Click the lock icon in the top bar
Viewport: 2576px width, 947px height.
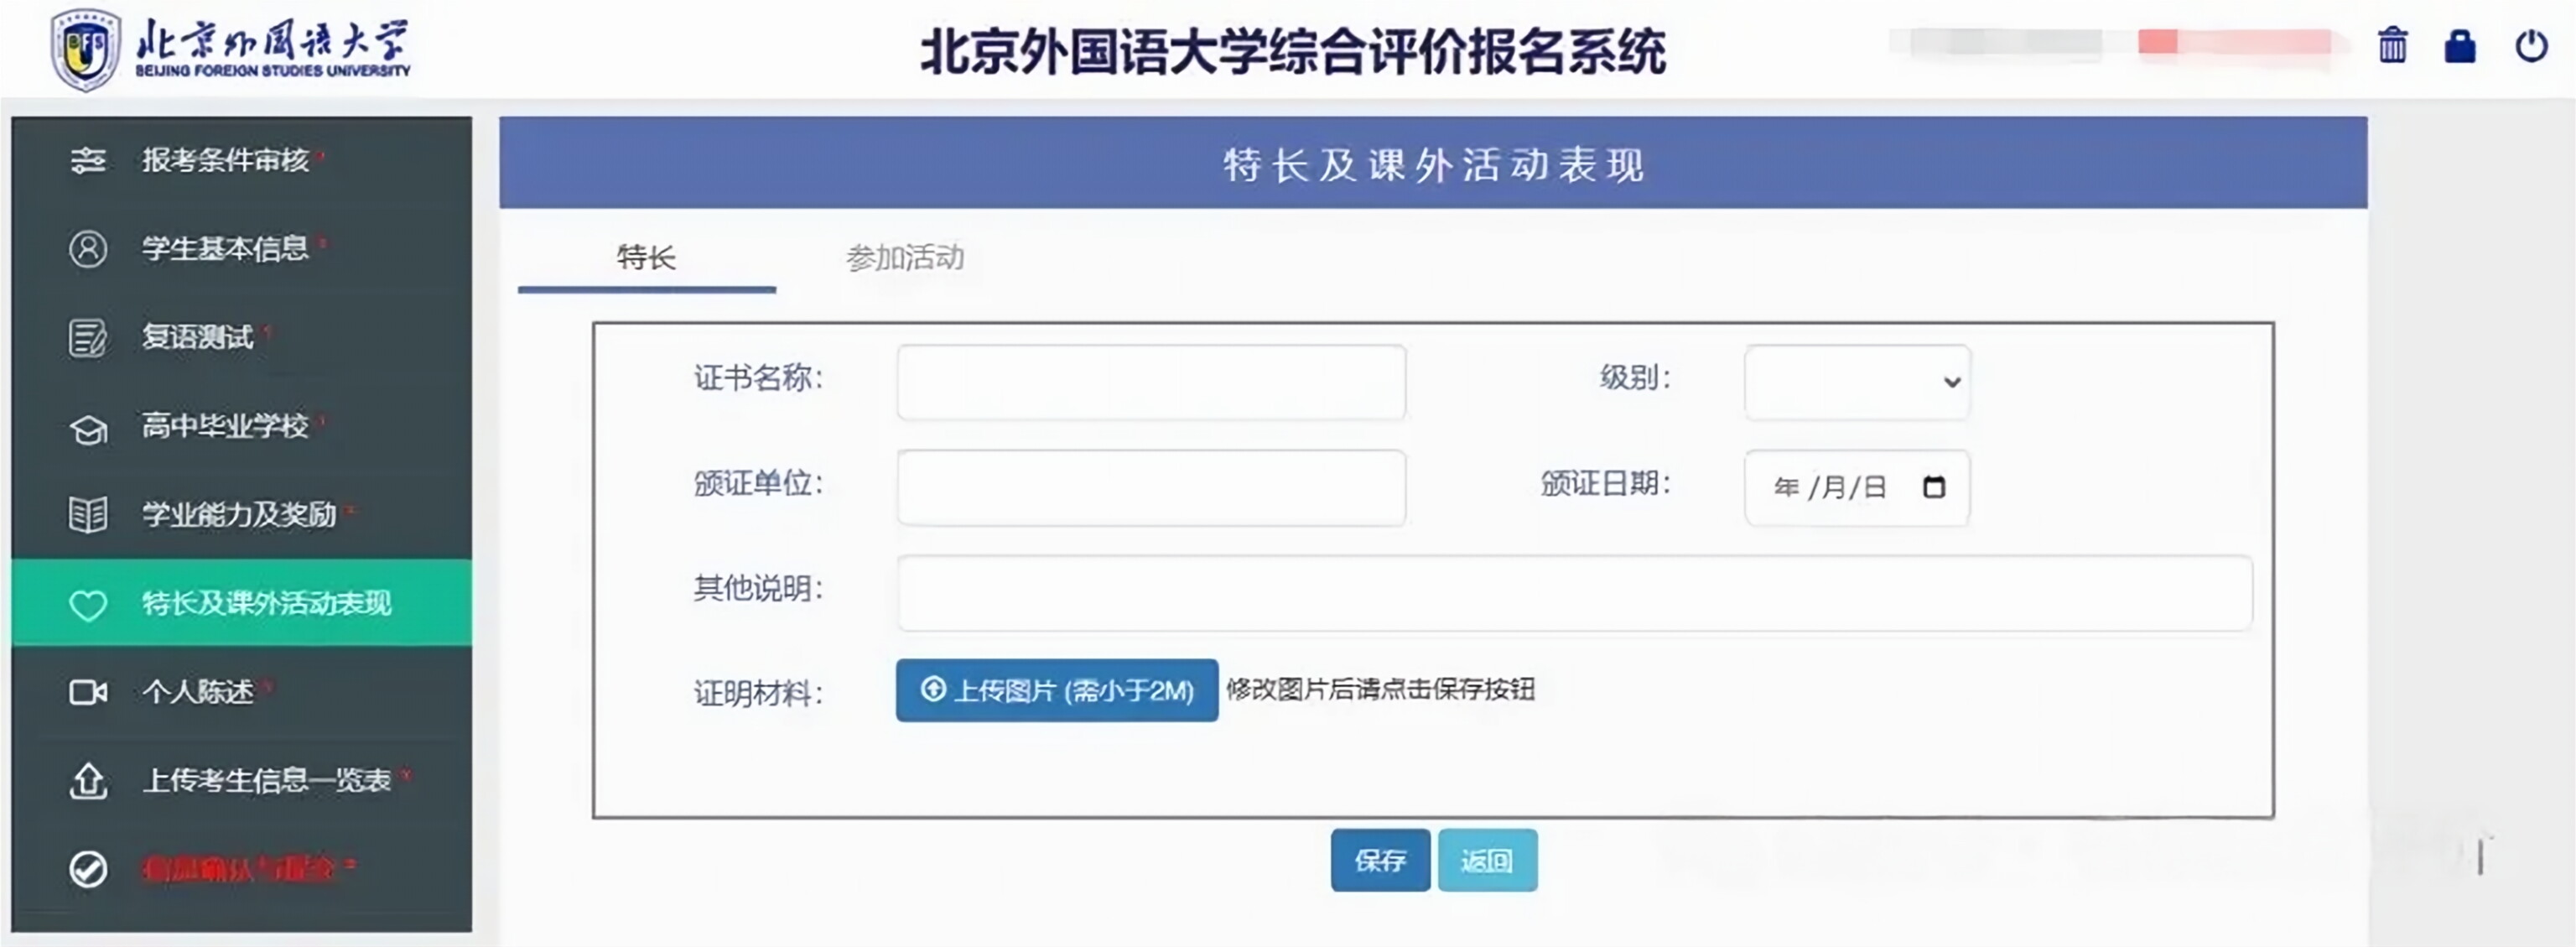2460,46
